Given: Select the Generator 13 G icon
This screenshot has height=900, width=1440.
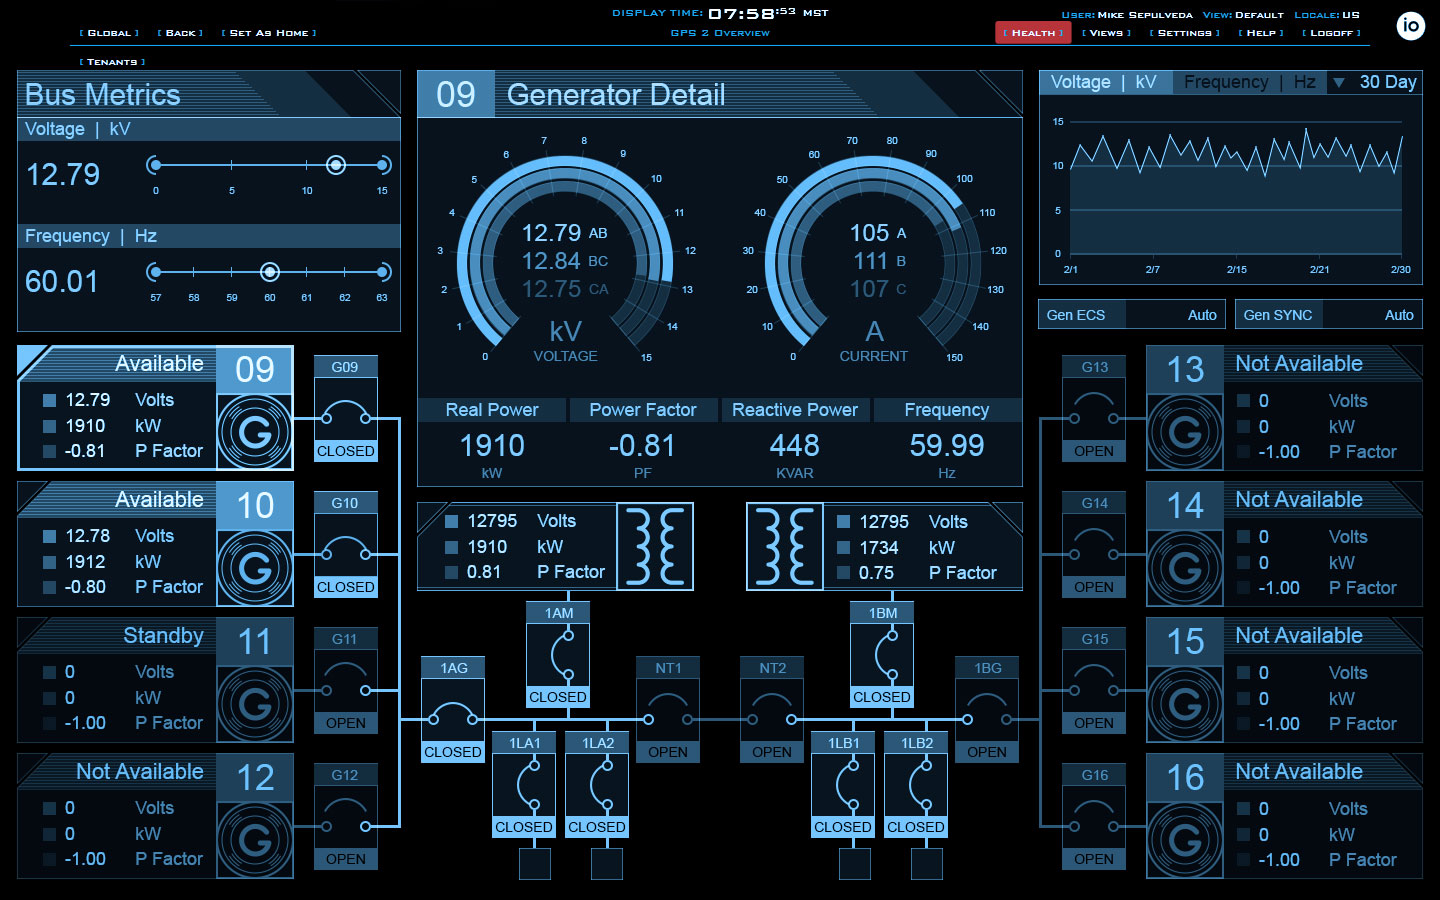Looking at the screenshot, I should [x=1185, y=432].
